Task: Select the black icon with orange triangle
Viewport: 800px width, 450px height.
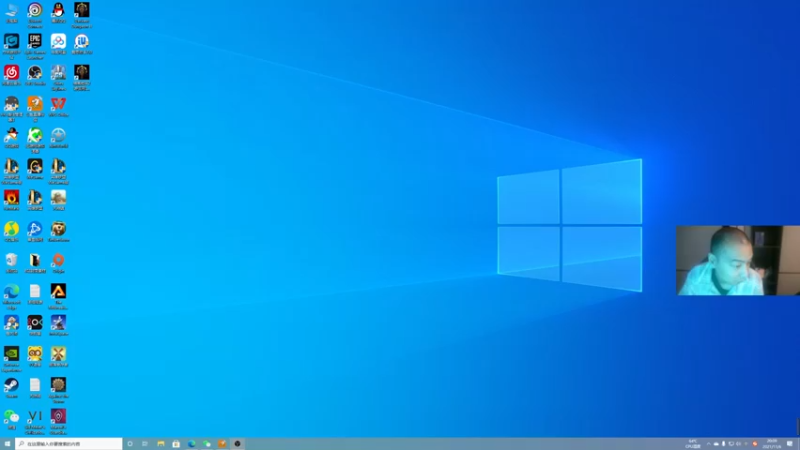Action: pyautogui.click(x=58, y=296)
